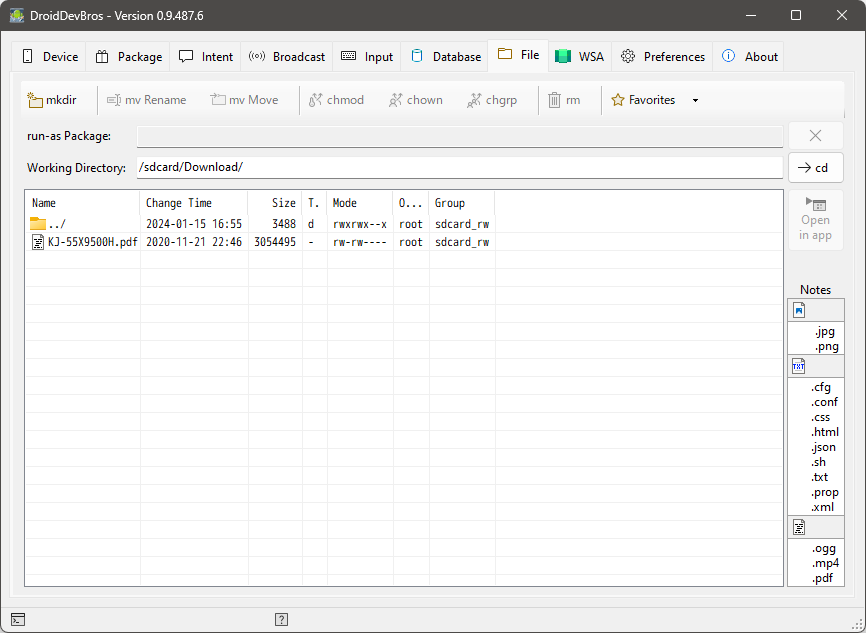
Task: Open the Input tab
Action: coord(367,56)
